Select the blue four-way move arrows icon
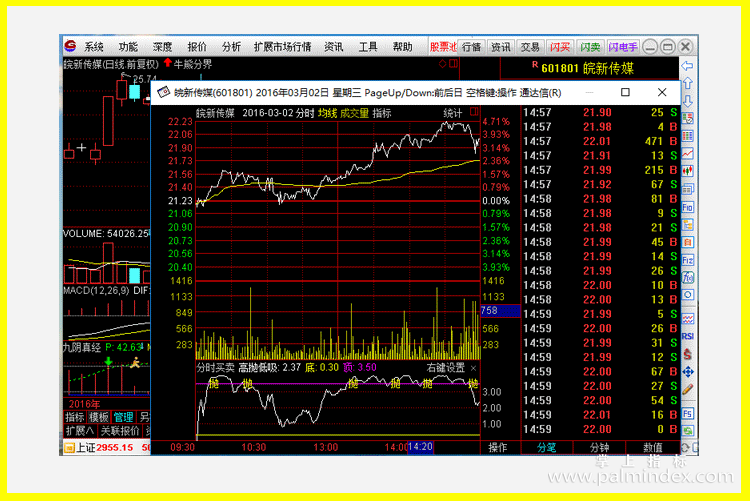The height and width of the screenshot is (501, 750). pyautogui.click(x=687, y=371)
